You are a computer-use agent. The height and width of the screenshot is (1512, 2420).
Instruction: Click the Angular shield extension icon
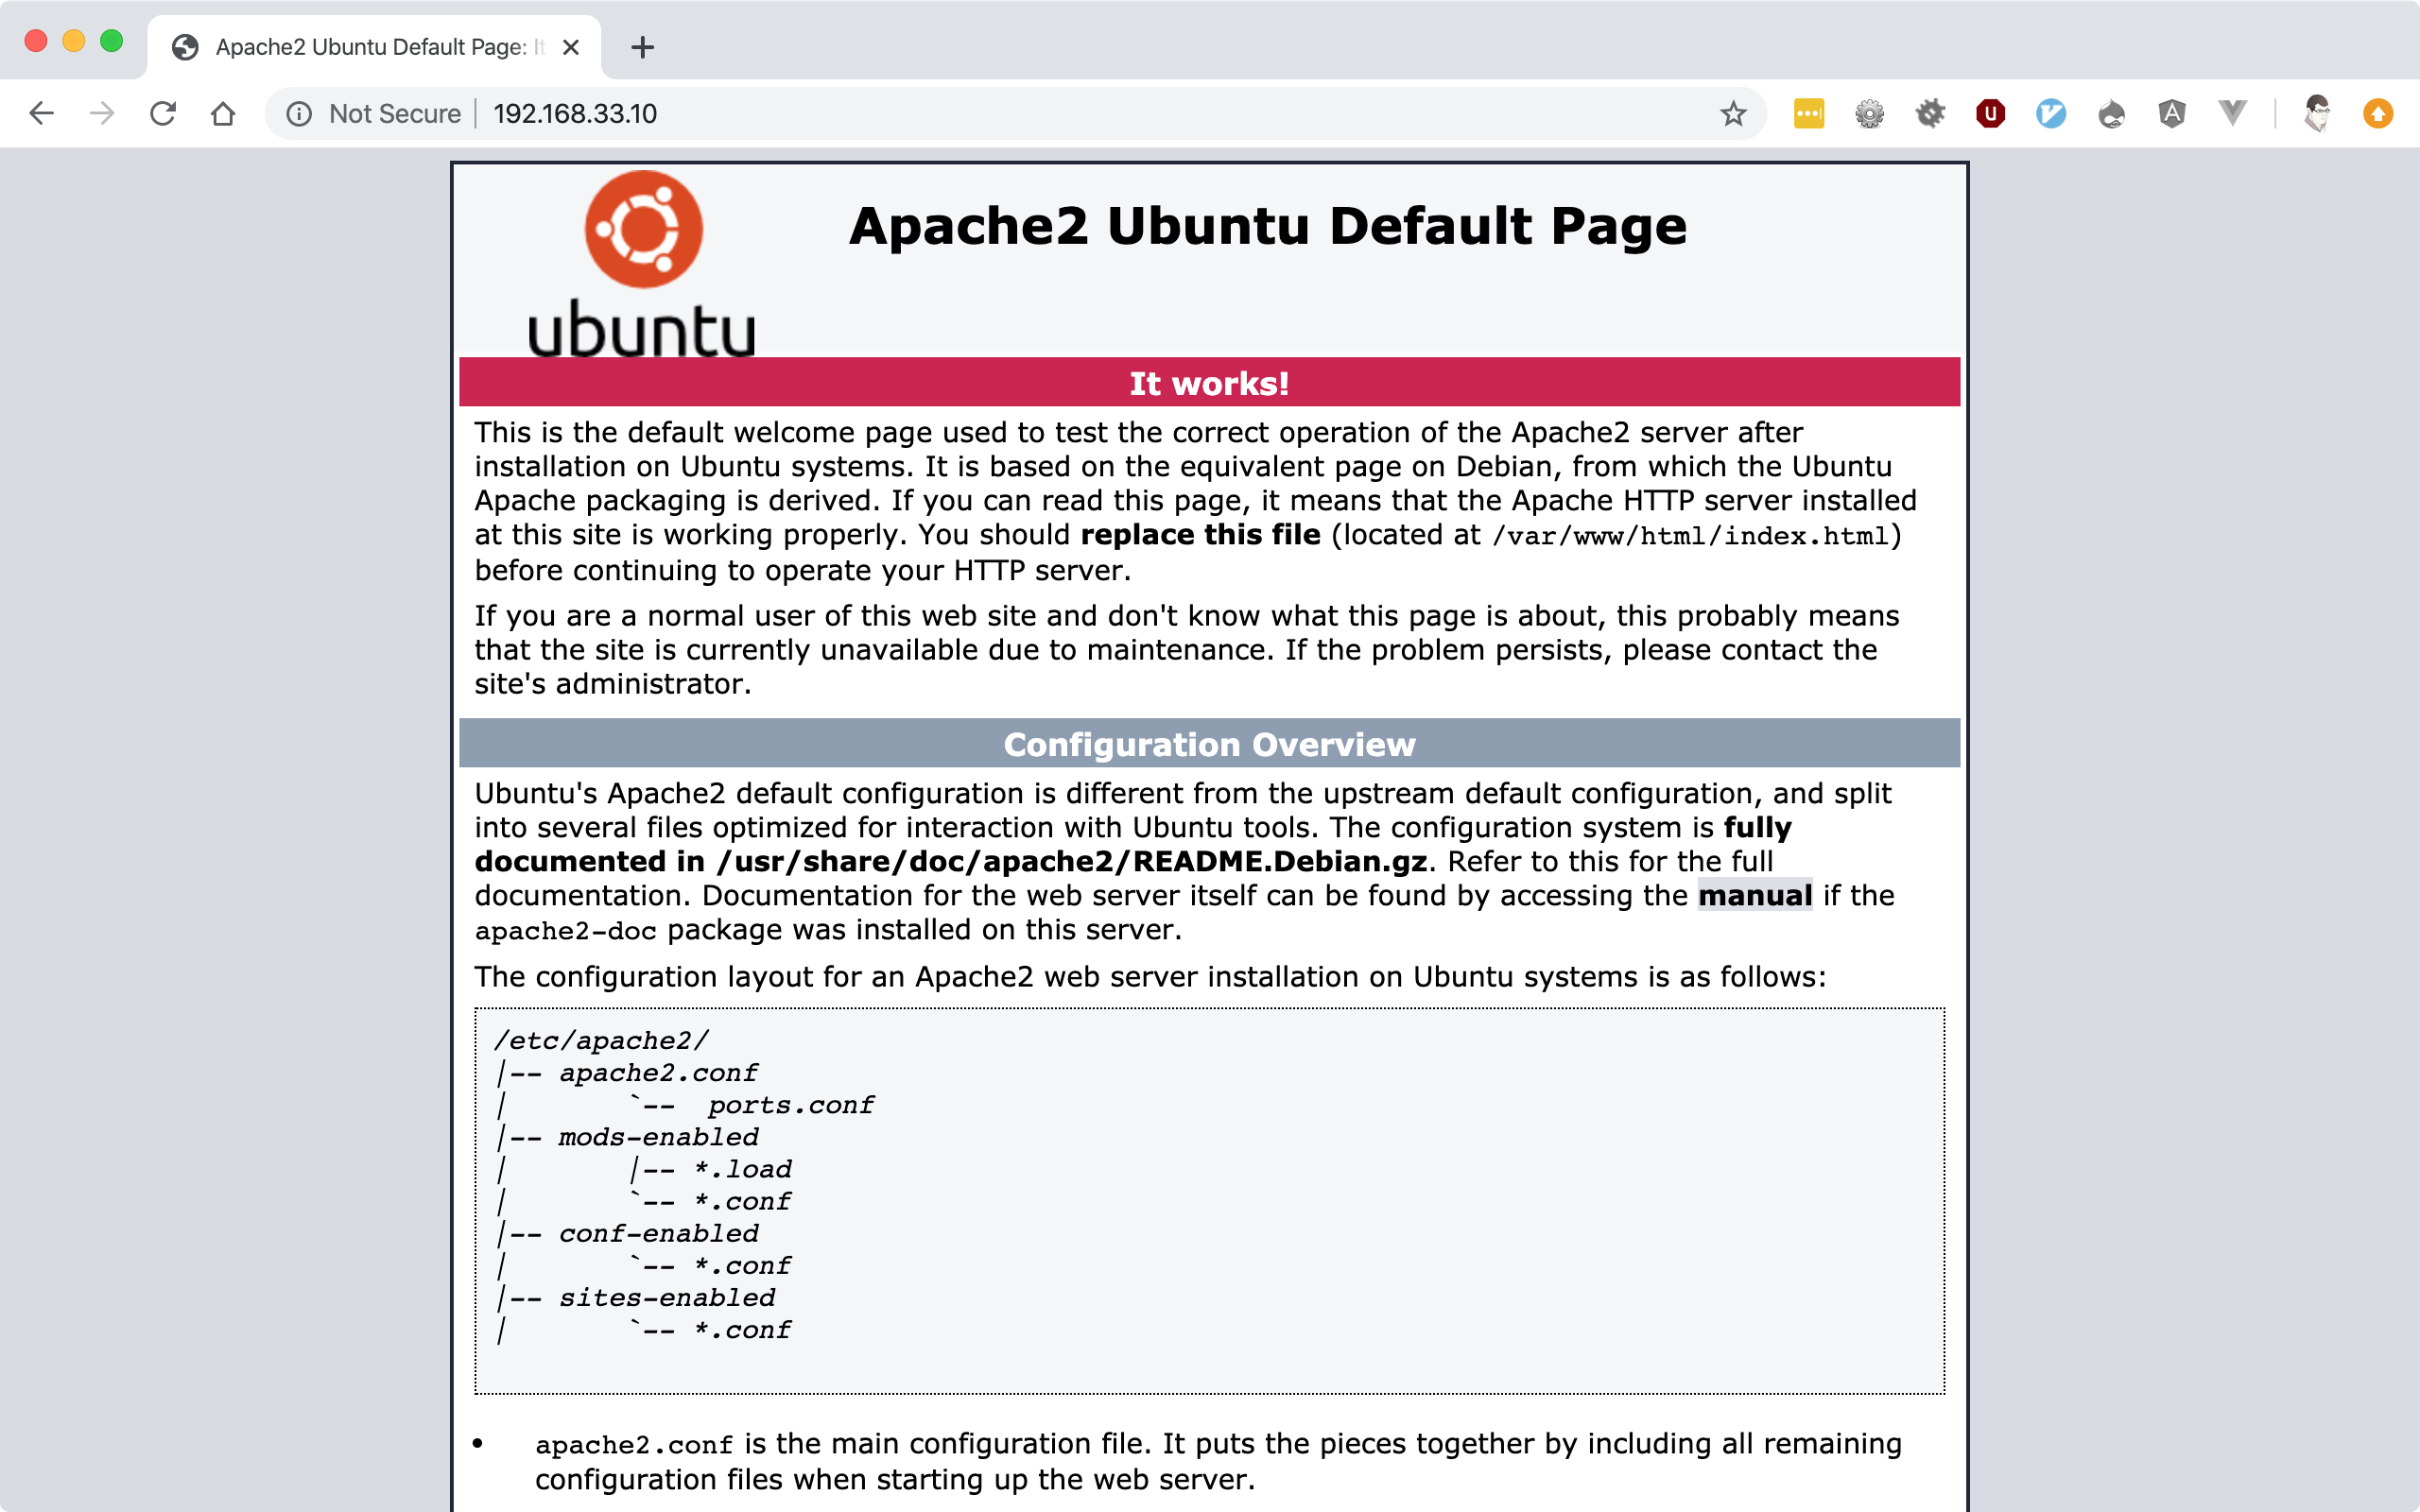2171,113
